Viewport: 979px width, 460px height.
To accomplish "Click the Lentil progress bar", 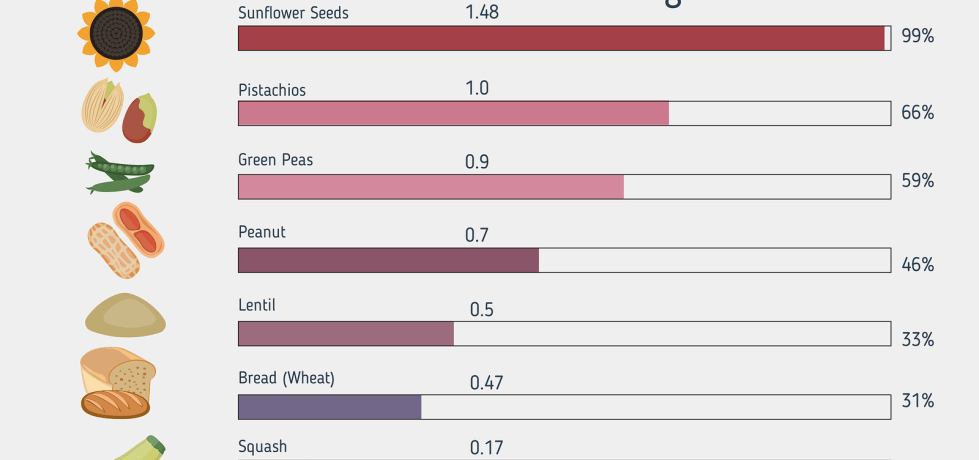I will click(x=564, y=334).
